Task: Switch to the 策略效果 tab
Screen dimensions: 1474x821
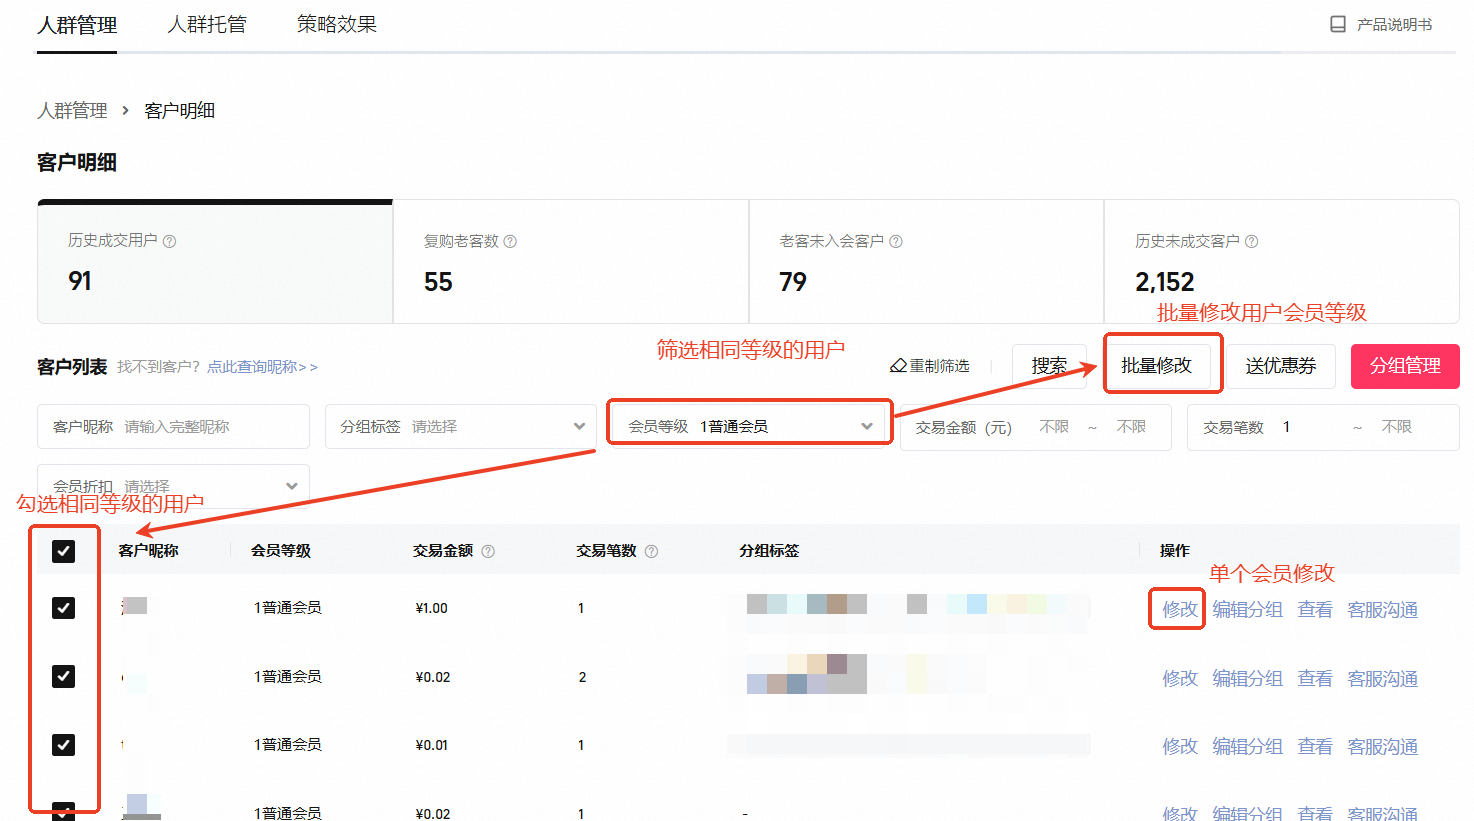Action: click(337, 24)
